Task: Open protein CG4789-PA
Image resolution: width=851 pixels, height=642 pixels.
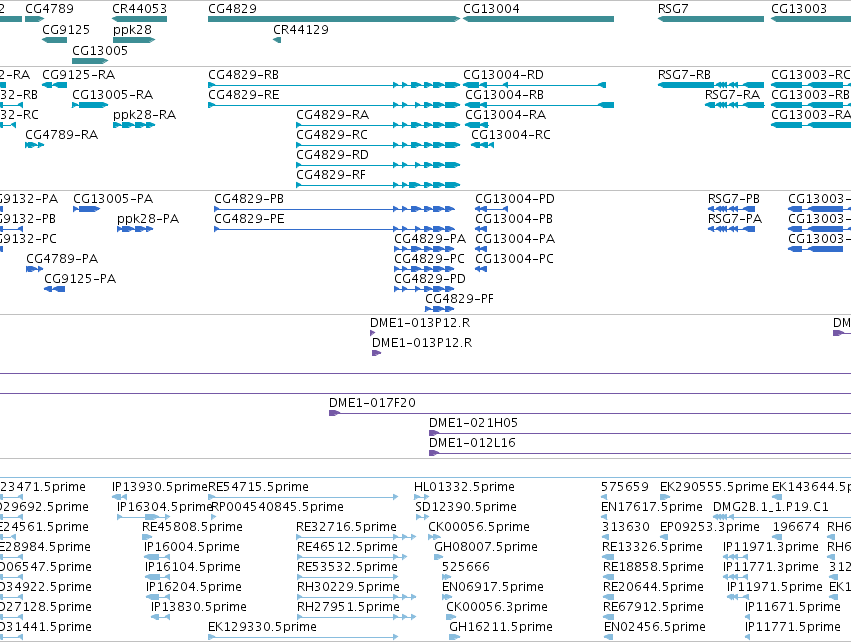Action: click(62, 259)
